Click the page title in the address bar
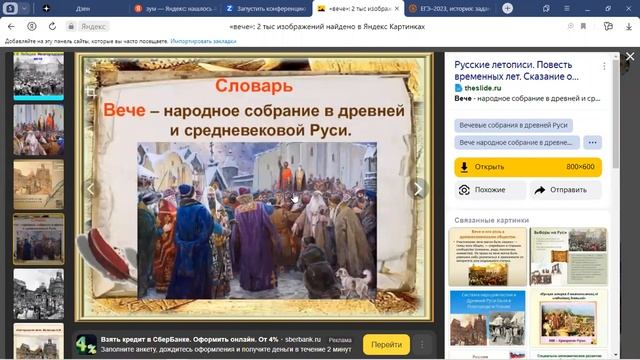640x360 pixels. pyautogui.click(x=327, y=27)
